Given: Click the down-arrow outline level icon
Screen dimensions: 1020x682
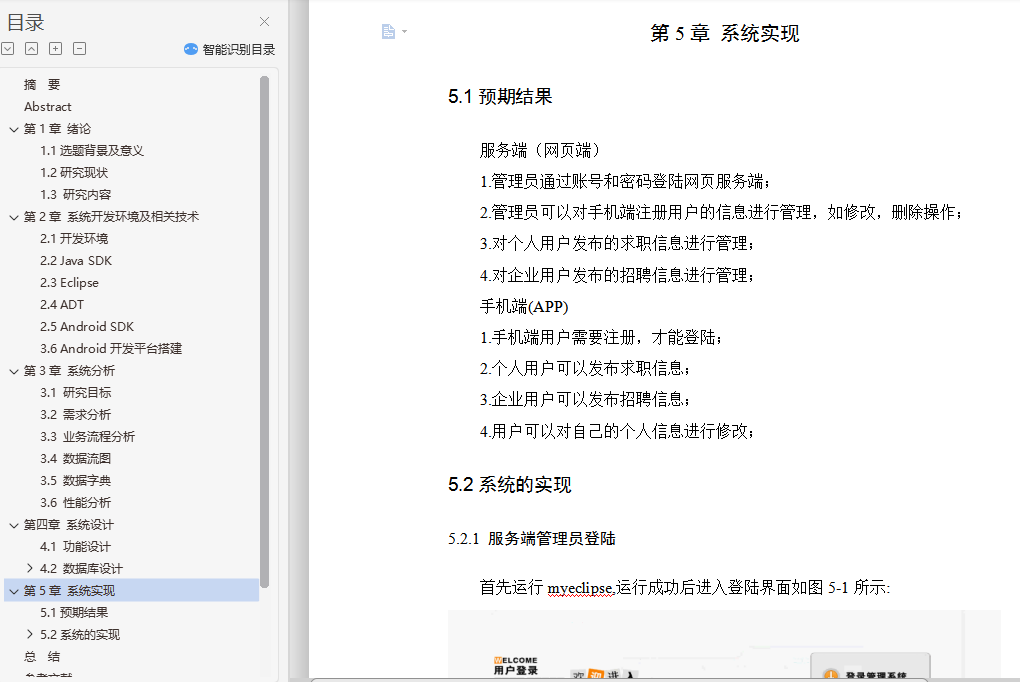Looking at the screenshot, I should pos(8,49).
